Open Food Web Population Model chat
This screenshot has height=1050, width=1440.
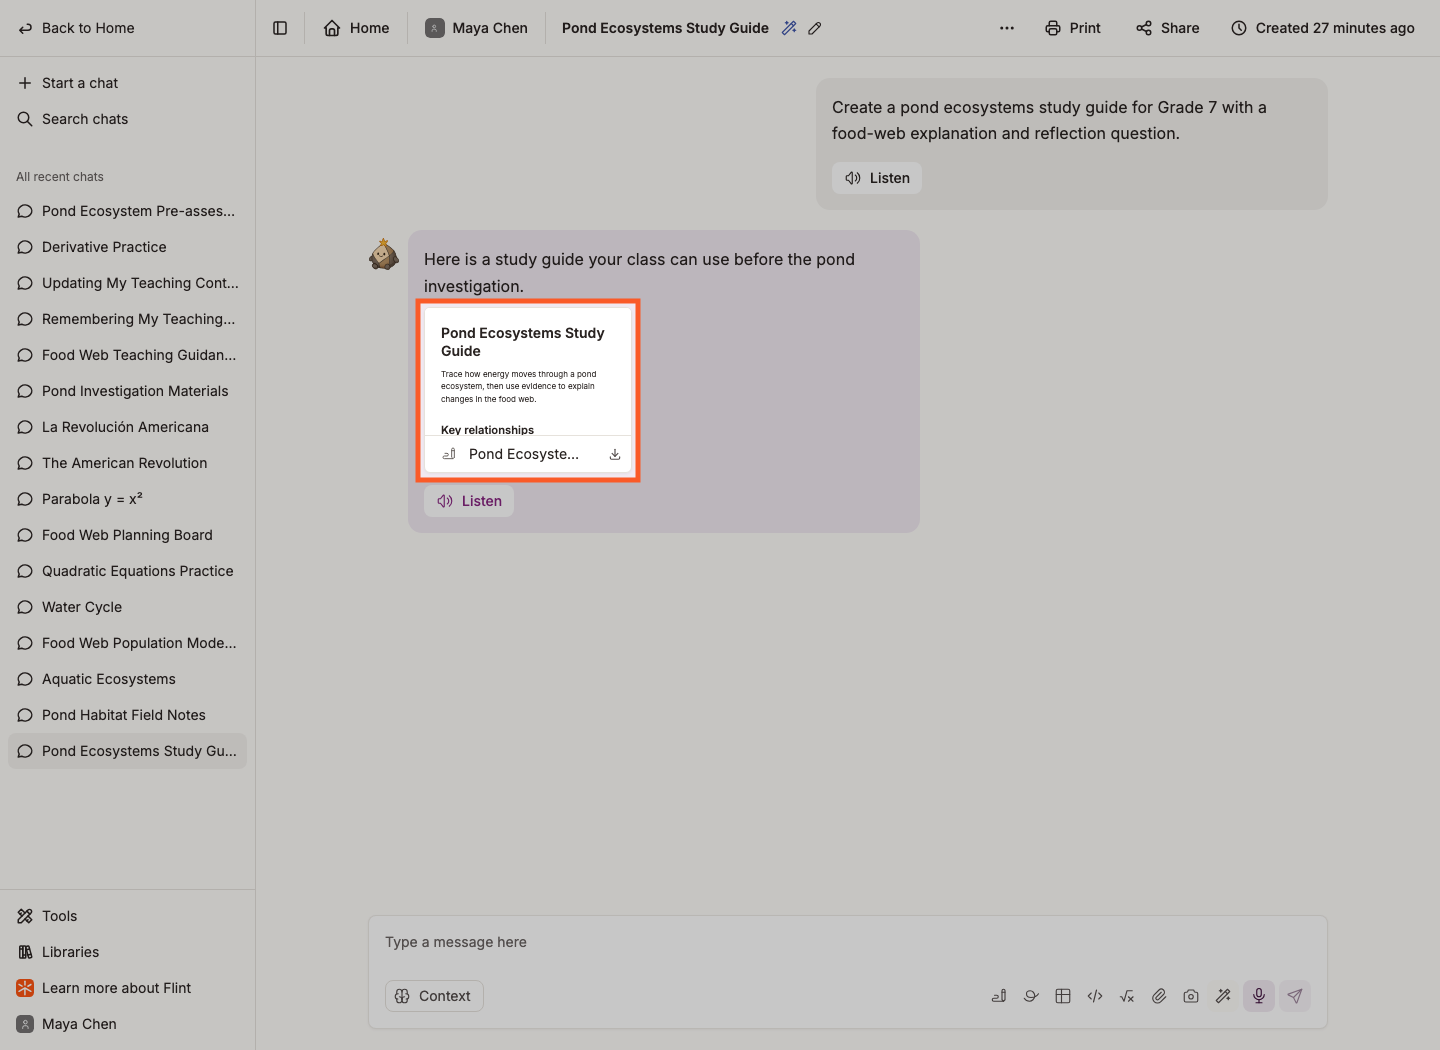127,643
